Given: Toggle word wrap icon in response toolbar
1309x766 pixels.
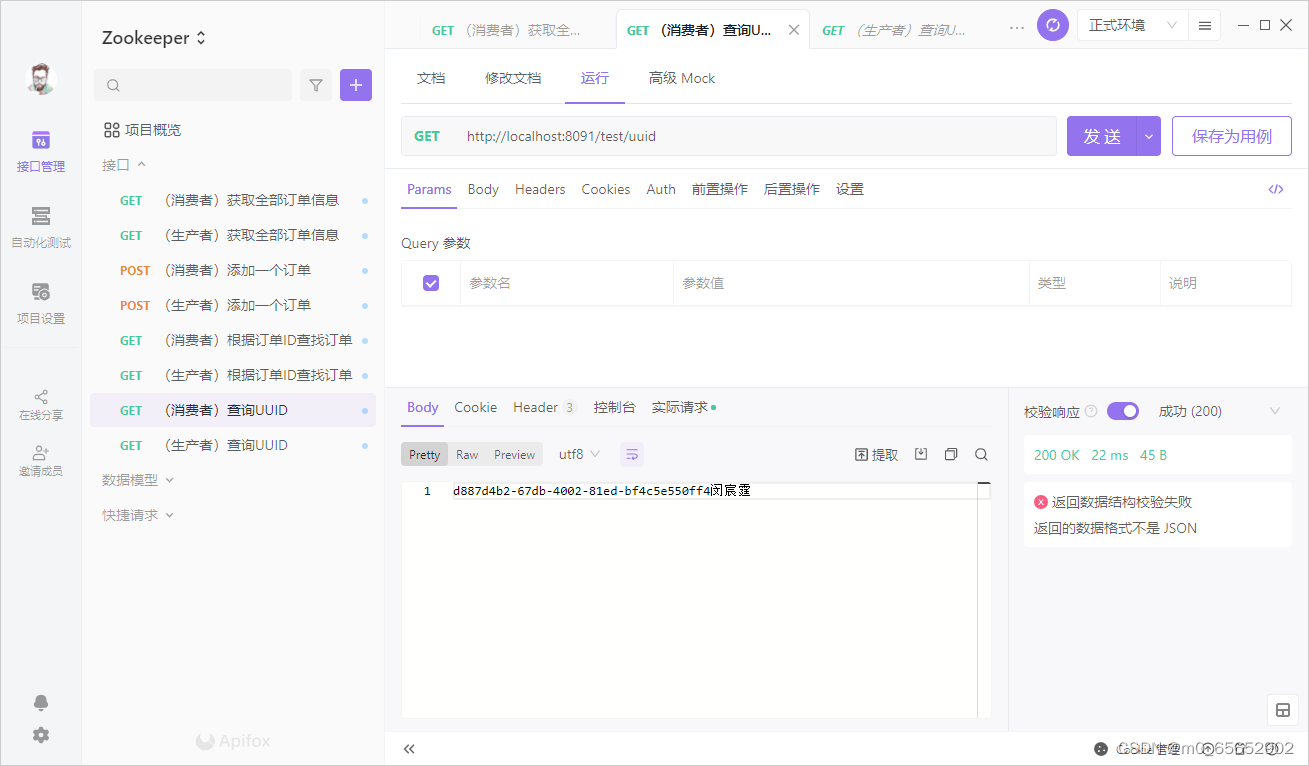Looking at the screenshot, I should coord(632,454).
